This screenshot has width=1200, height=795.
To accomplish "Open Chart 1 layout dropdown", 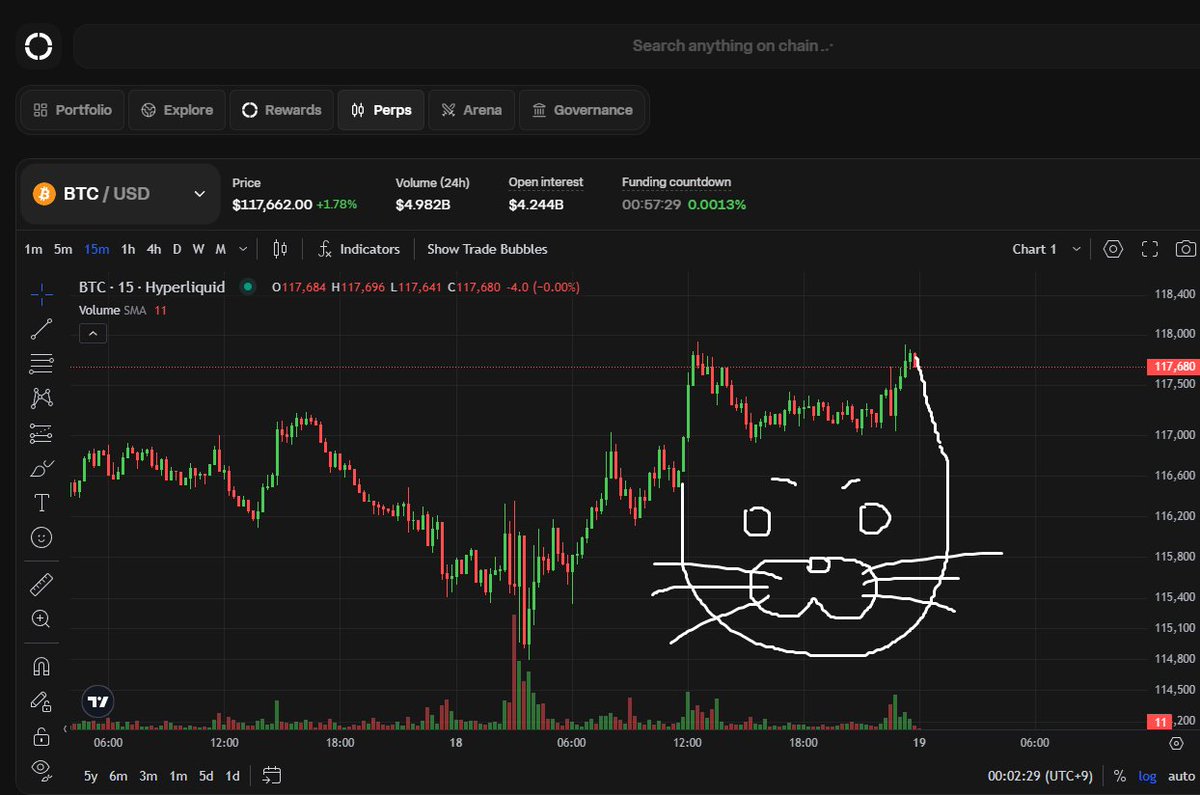I will 1046,249.
